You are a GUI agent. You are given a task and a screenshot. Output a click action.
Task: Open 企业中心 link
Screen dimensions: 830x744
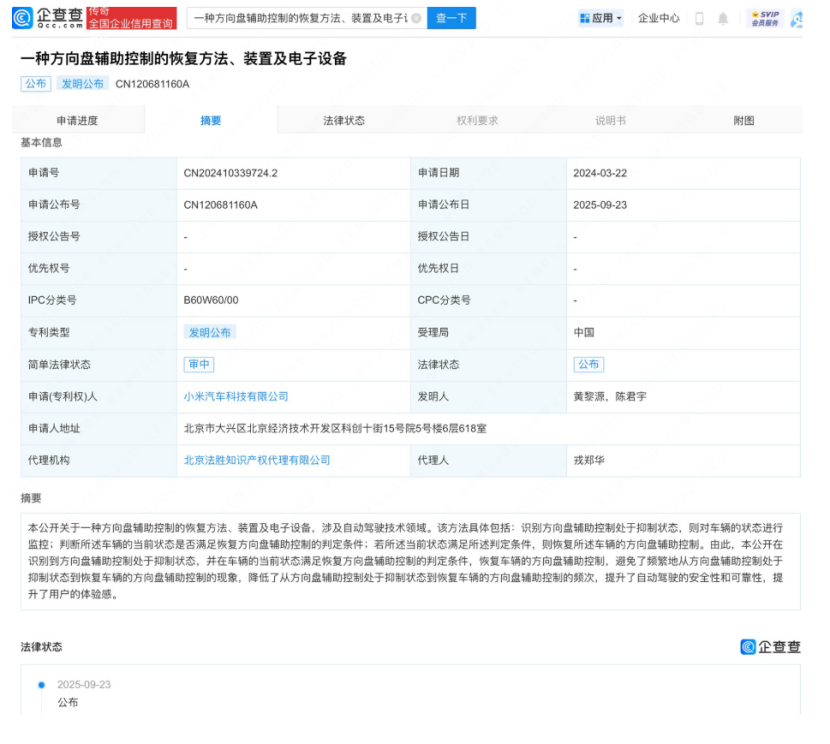(x=658, y=19)
